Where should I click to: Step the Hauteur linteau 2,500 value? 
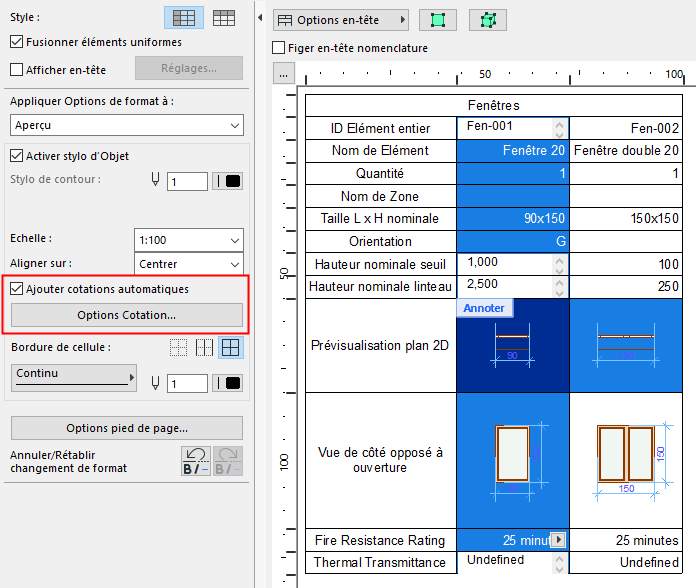pyautogui.click(x=559, y=287)
